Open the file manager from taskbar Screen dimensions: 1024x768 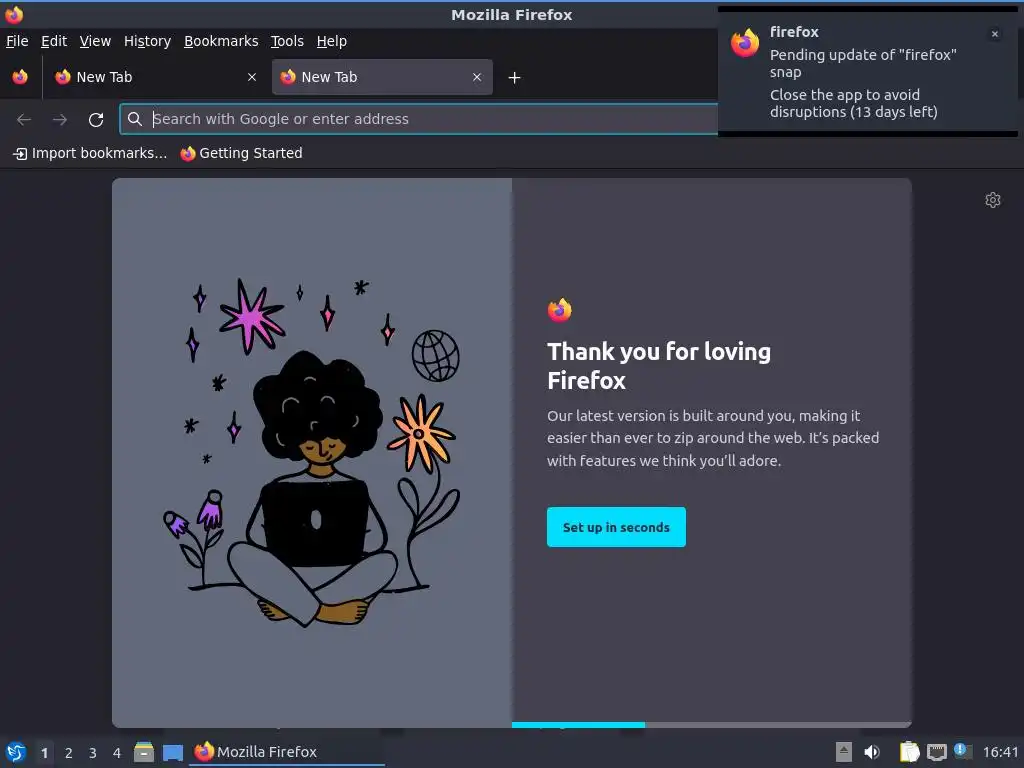[x=144, y=752]
